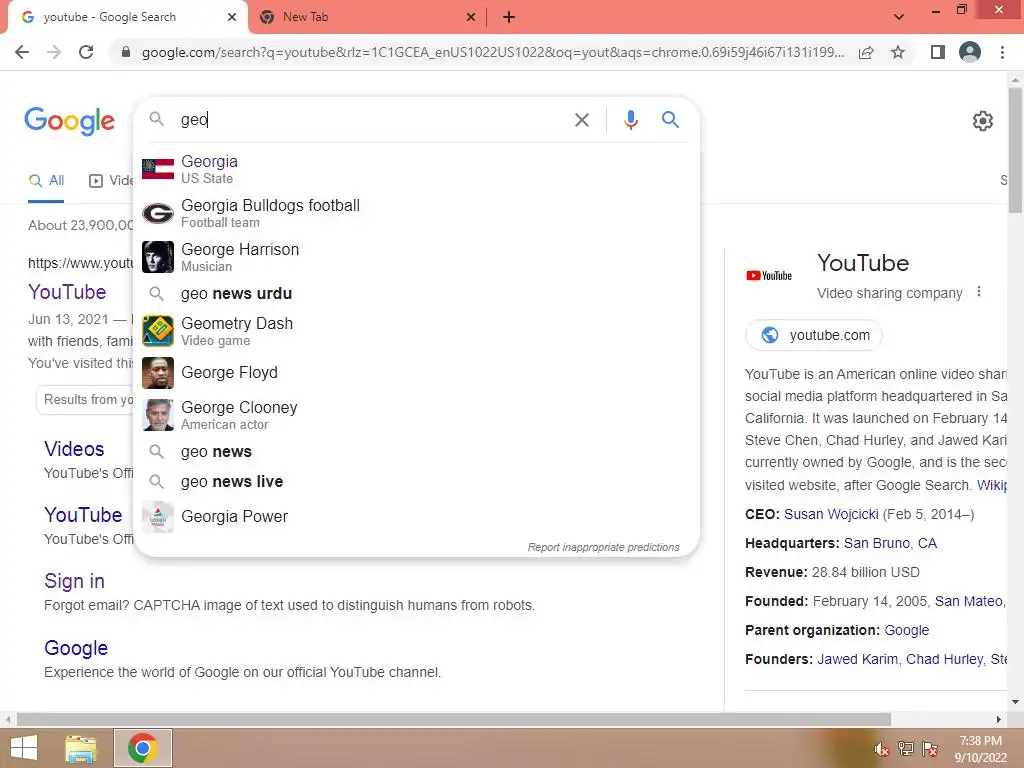Close the New Tab tab

pyautogui.click(x=471, y=17)
